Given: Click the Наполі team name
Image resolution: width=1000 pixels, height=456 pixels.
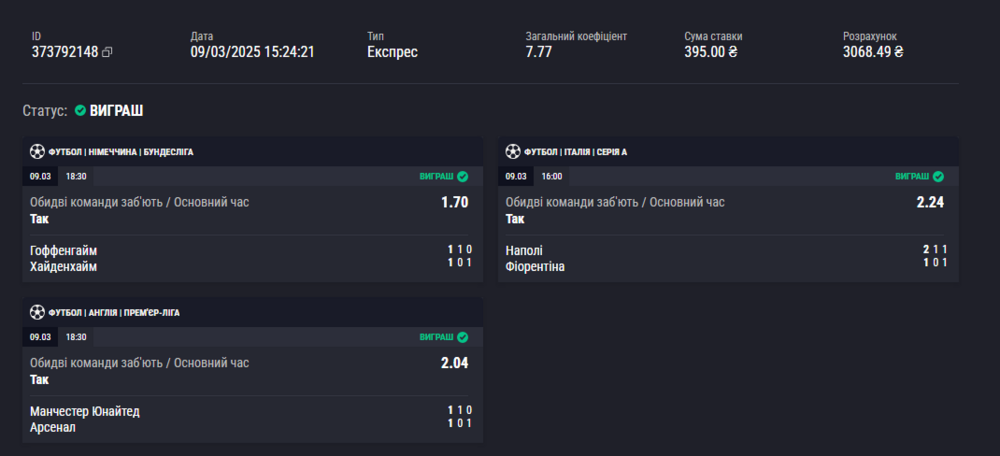Looking at the screenshot, I should pyautogui.click(x=525, y=250).
